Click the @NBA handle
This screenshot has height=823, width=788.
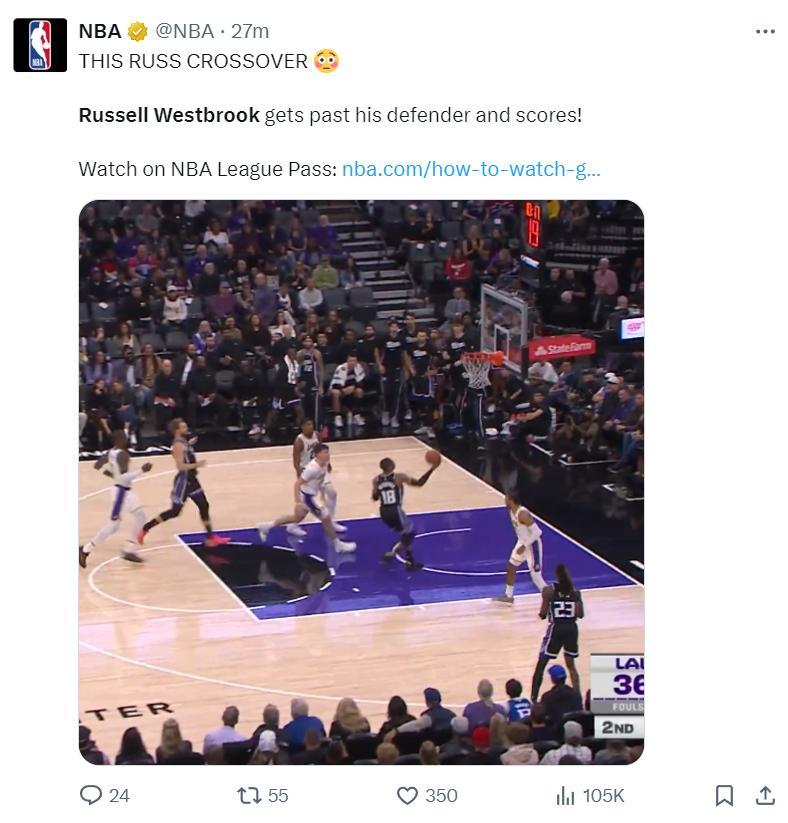click(x=184, y=31)
